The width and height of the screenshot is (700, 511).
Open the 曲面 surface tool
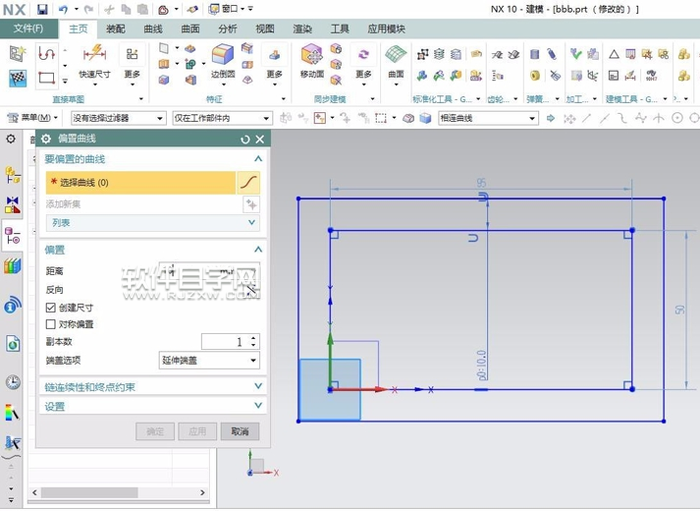[396, 58]
